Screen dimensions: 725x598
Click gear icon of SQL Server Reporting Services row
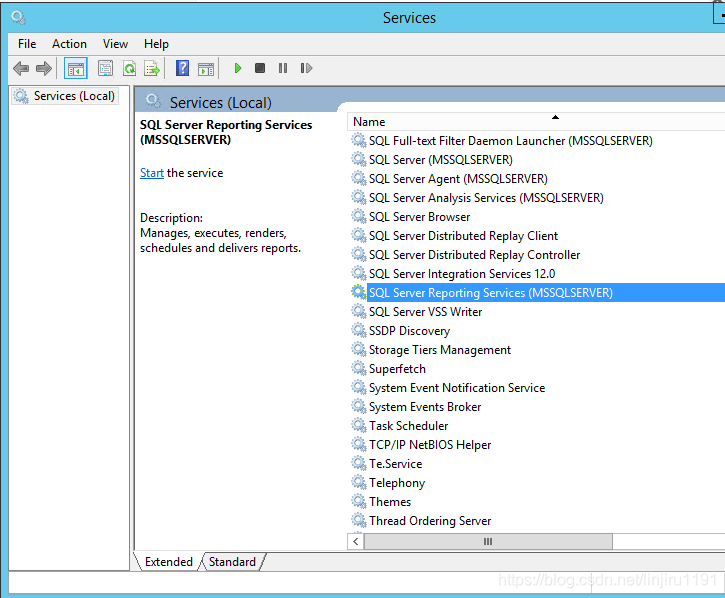click(358, 292)
